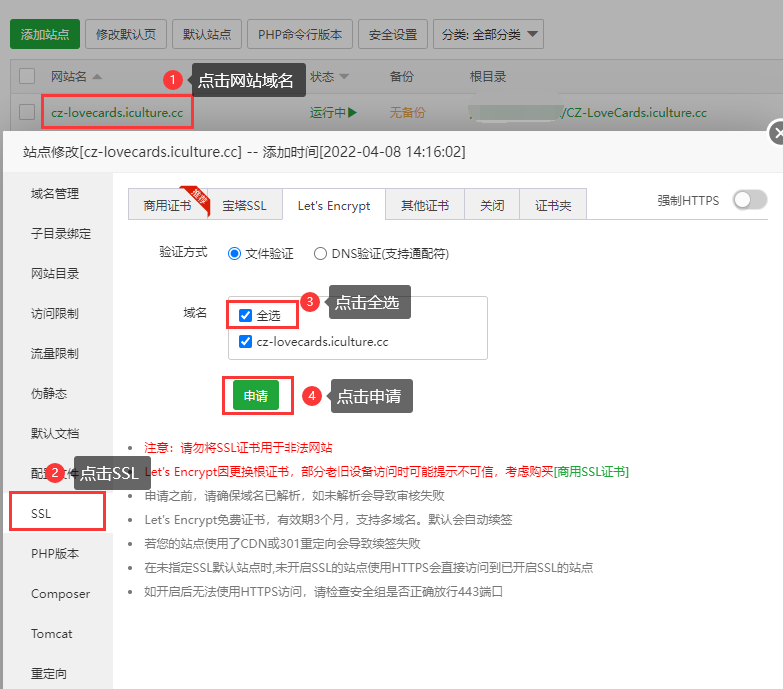Tick the checkbox for cz-lovecards.iculture.cc row
783x689 pixels.
click(27, 112)
